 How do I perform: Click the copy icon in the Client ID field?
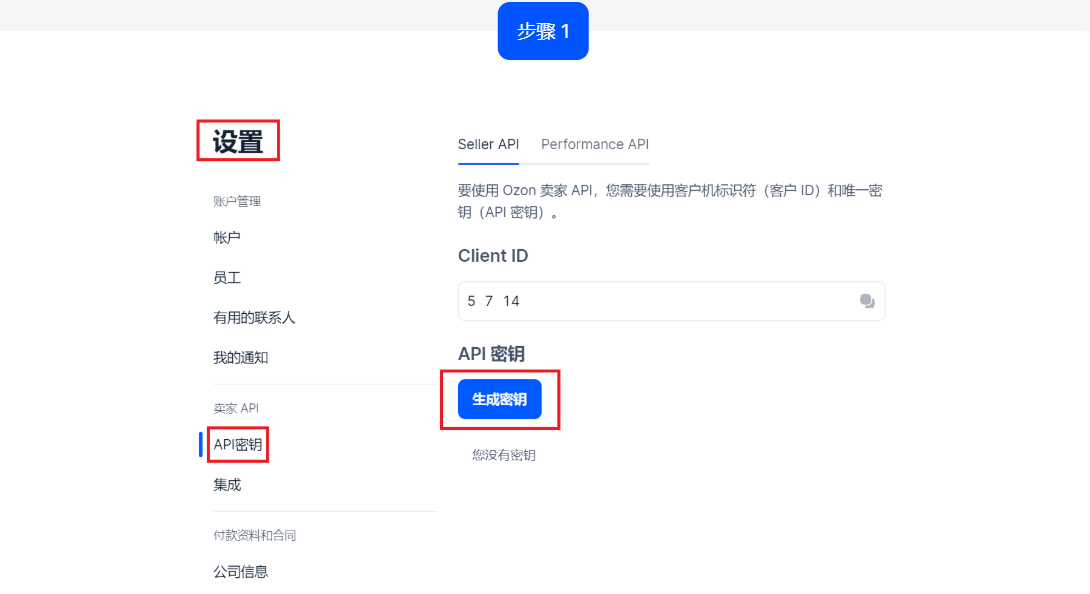click(x=866, y=300)
